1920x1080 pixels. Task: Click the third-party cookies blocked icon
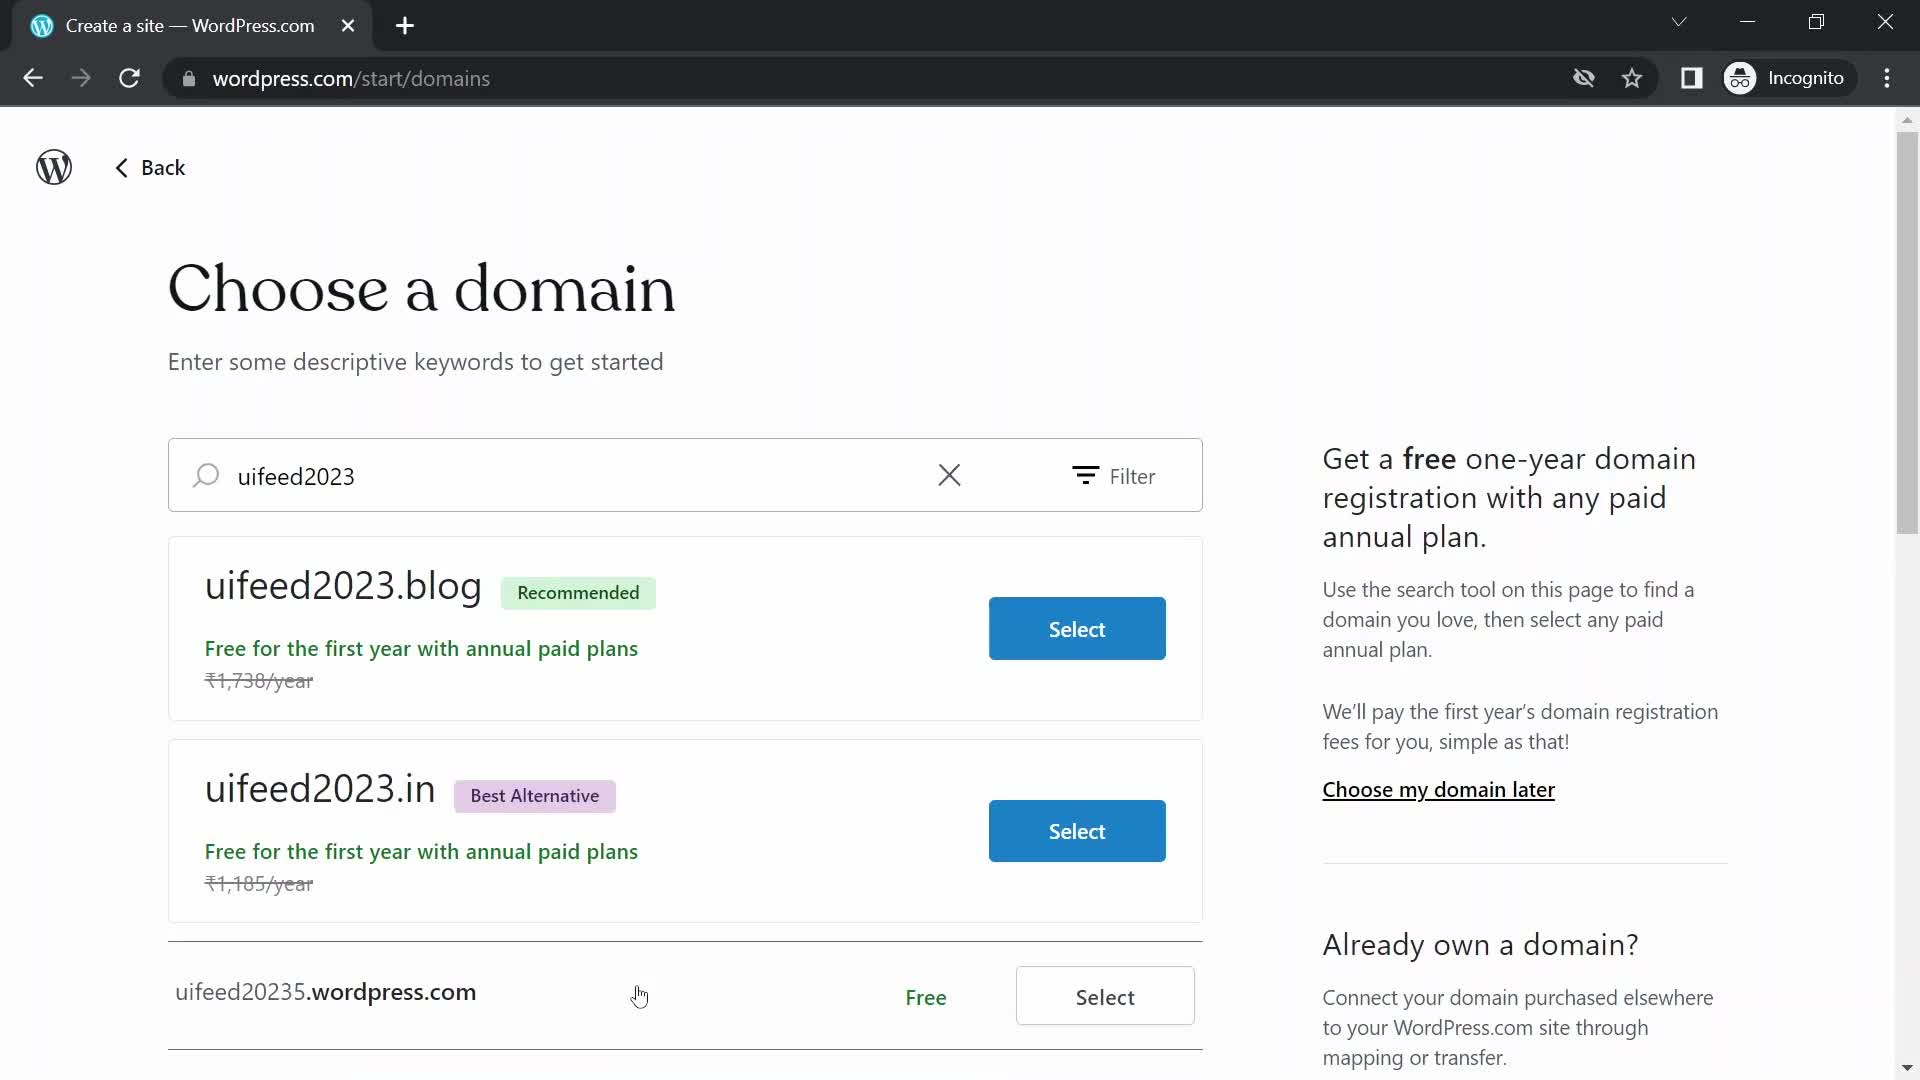[1584, 78]
